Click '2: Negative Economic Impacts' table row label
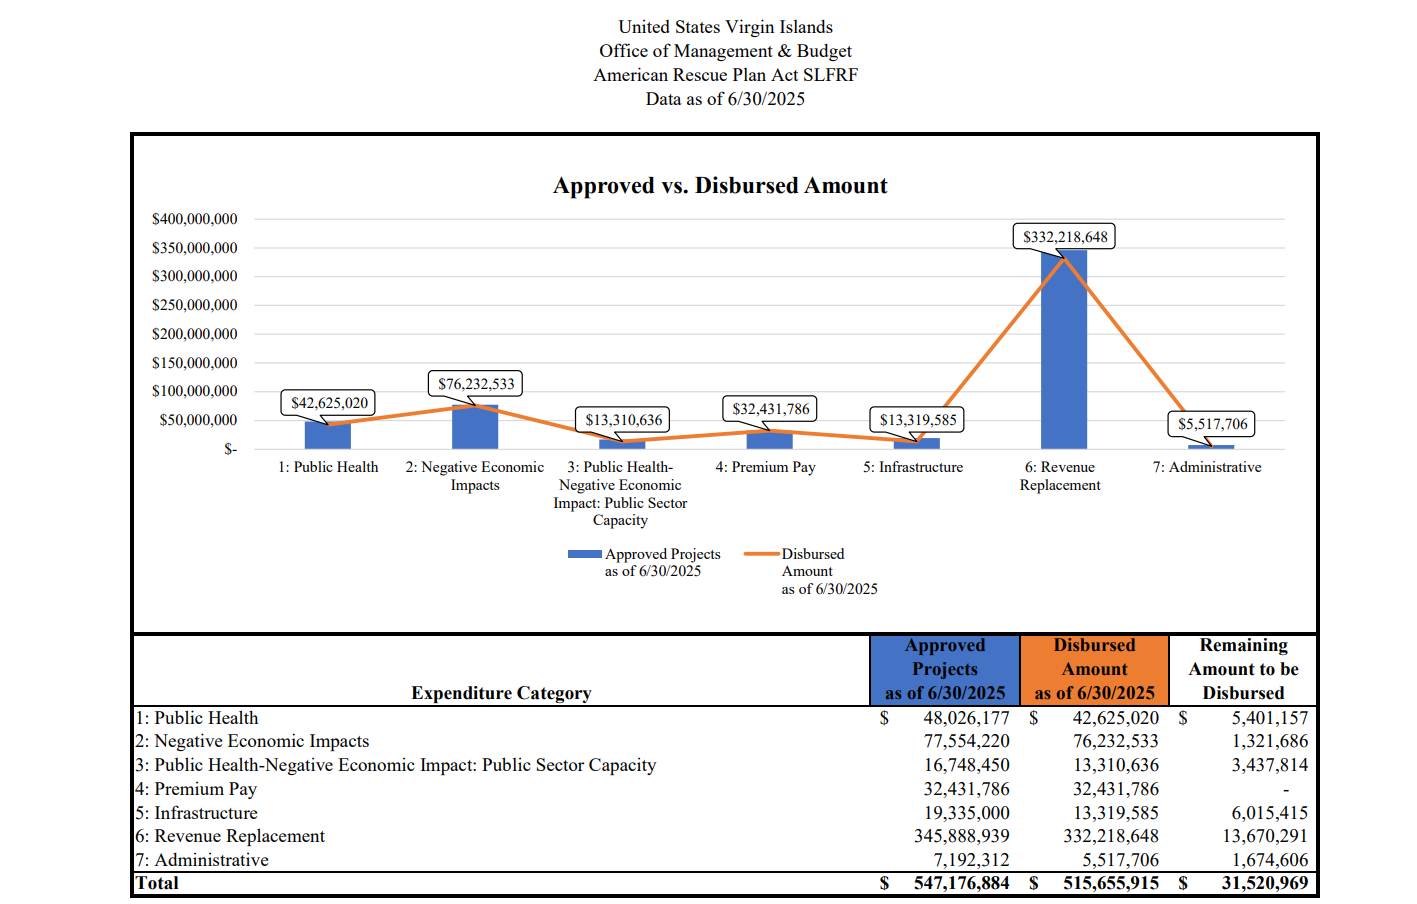The height and width of the screenshot is (904, 1417). tap(252, 741)
